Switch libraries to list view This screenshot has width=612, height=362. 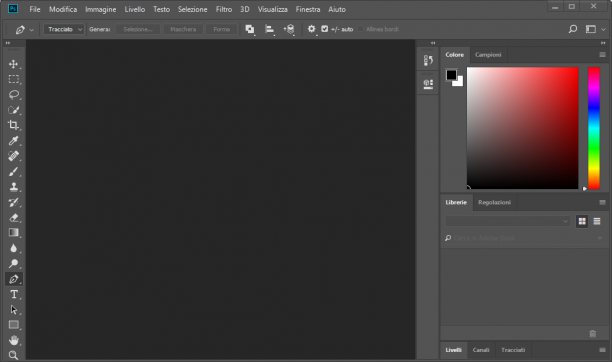tap(597, 221)
